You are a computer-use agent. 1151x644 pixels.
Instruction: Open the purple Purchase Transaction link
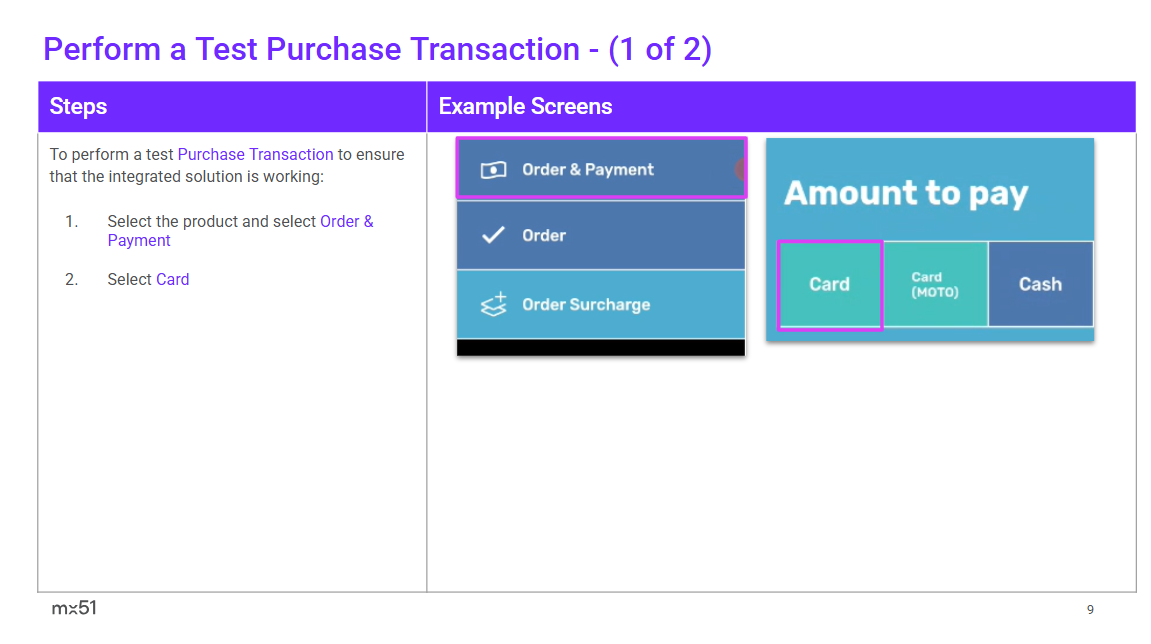point(255,154)
